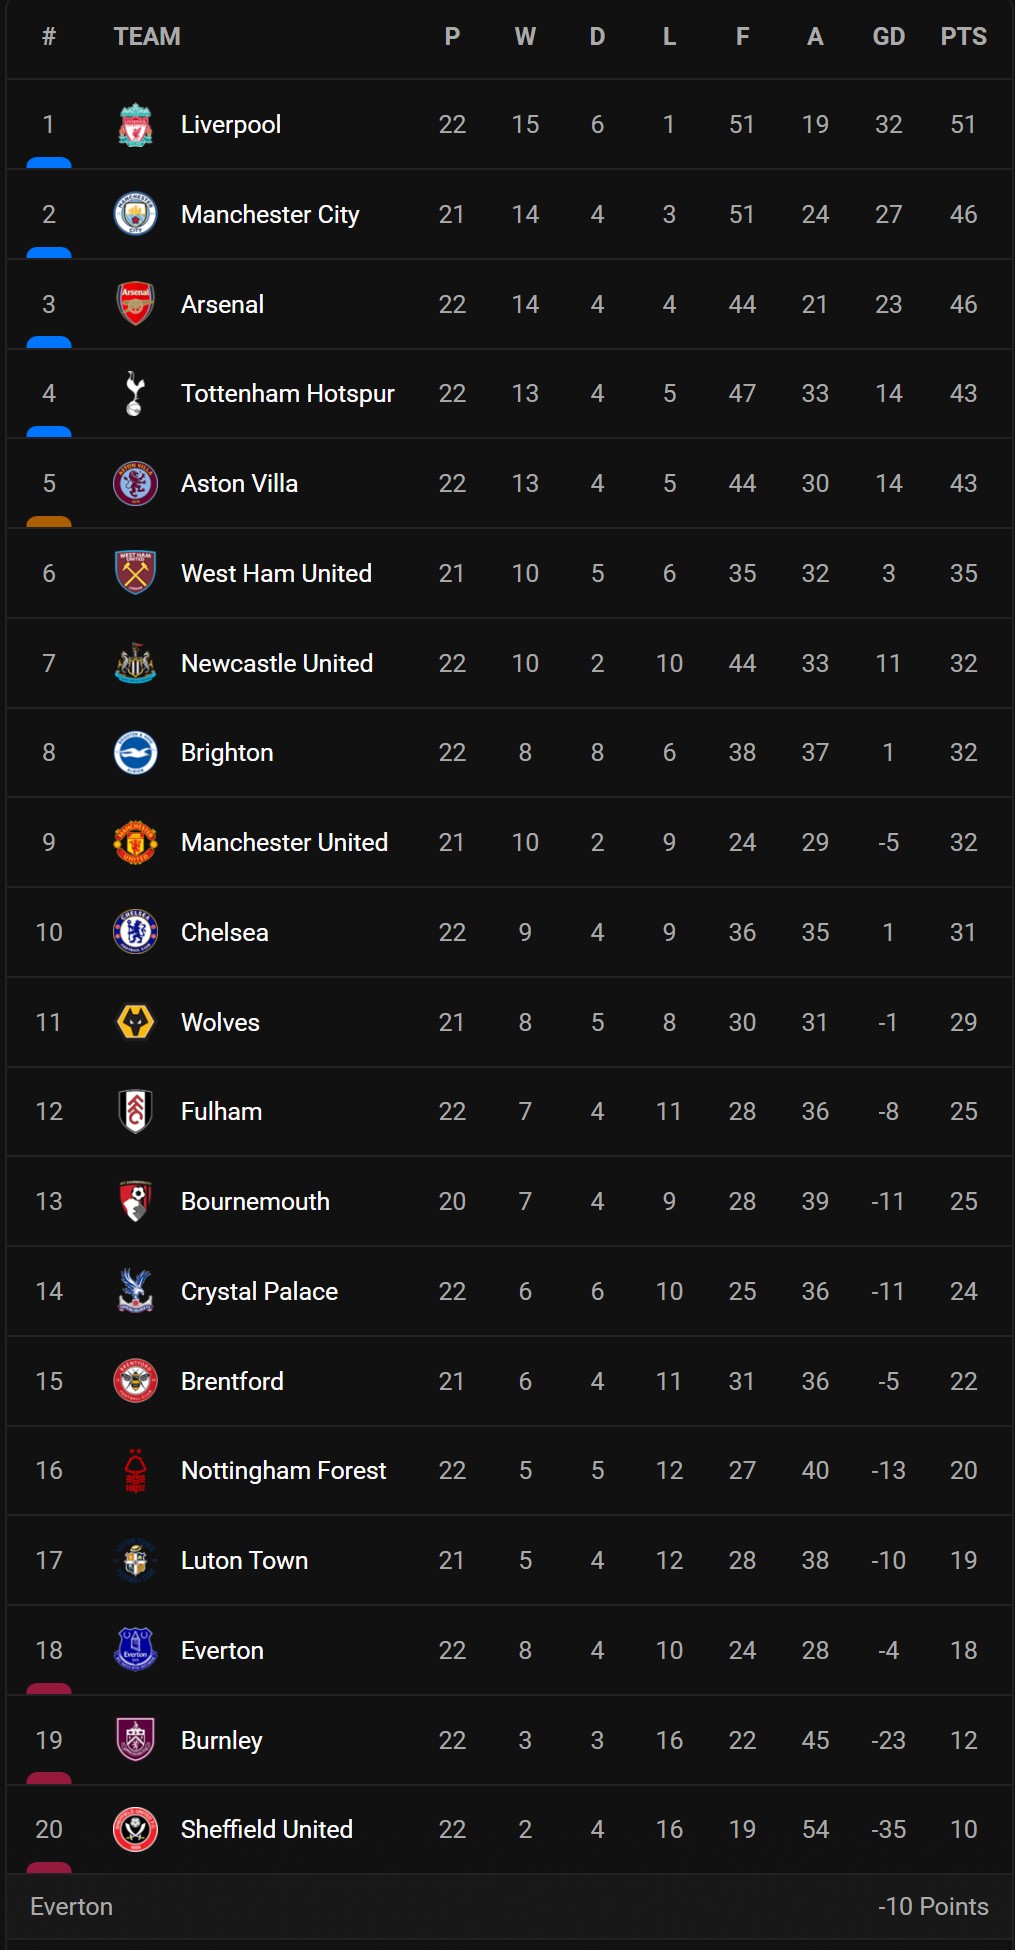Click the Tottenham Hotspur cockerel logo
The image size is (1015, 1950).
click(135, 393)
